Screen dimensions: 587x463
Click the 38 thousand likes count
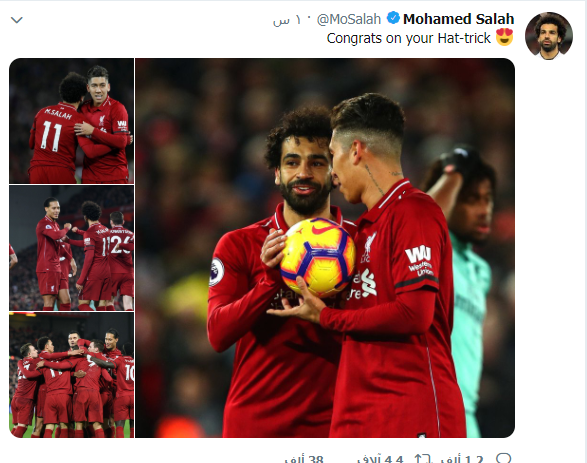coord(304,459)
